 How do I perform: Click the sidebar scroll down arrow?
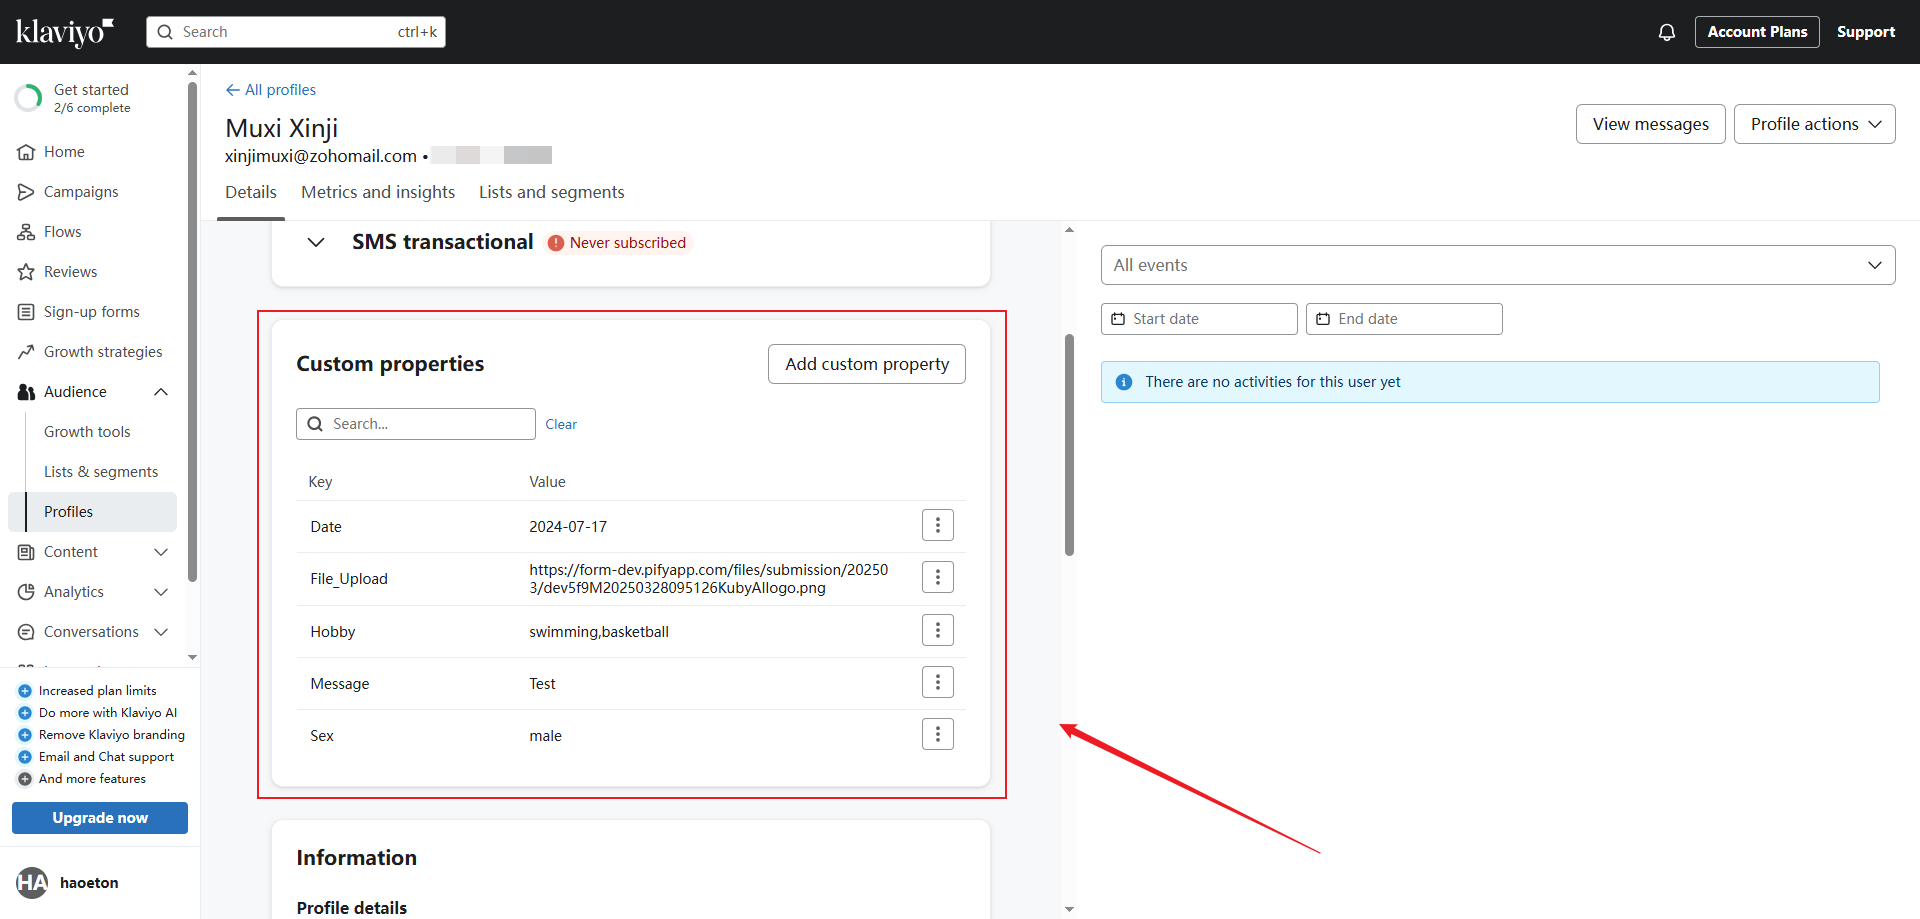coord(192,658)
